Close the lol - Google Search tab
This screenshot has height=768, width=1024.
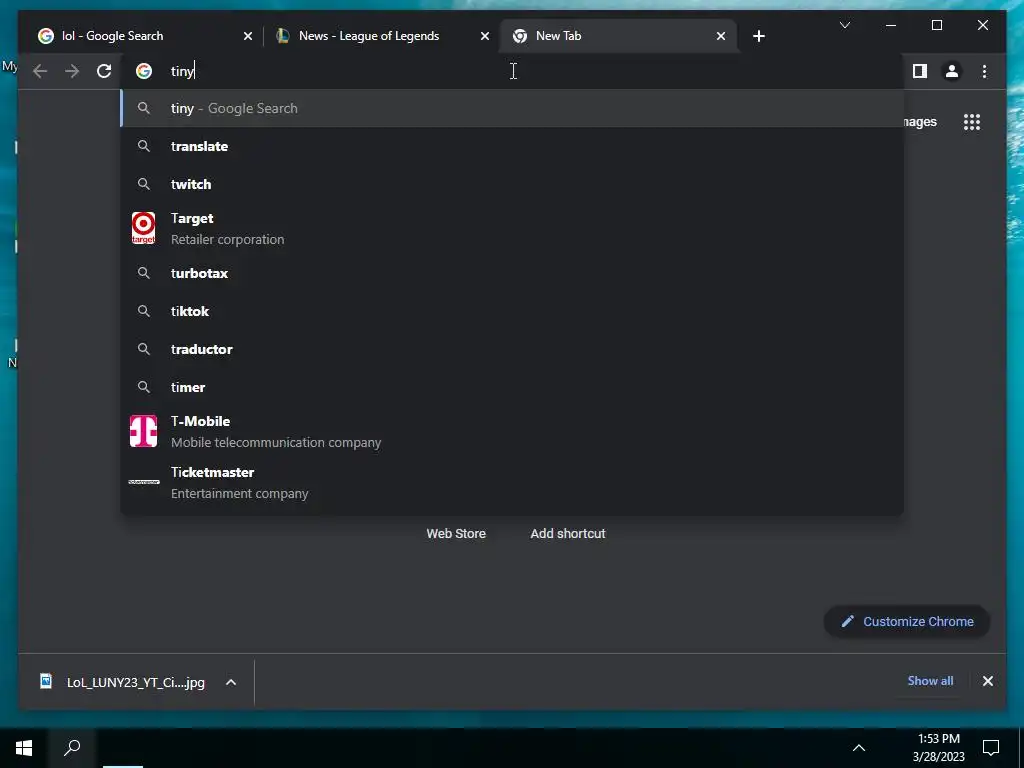pyautogui.click(x=248, y=37)
